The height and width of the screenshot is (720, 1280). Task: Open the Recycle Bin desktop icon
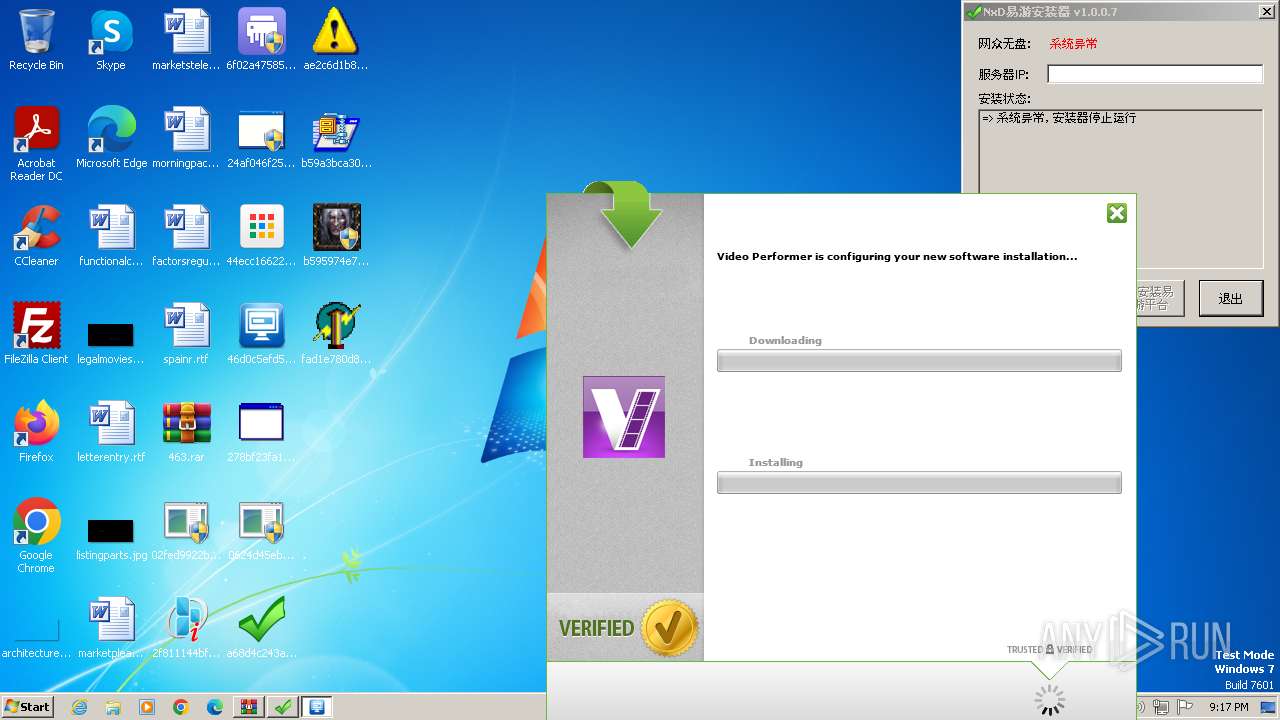(x=36, y=40)
